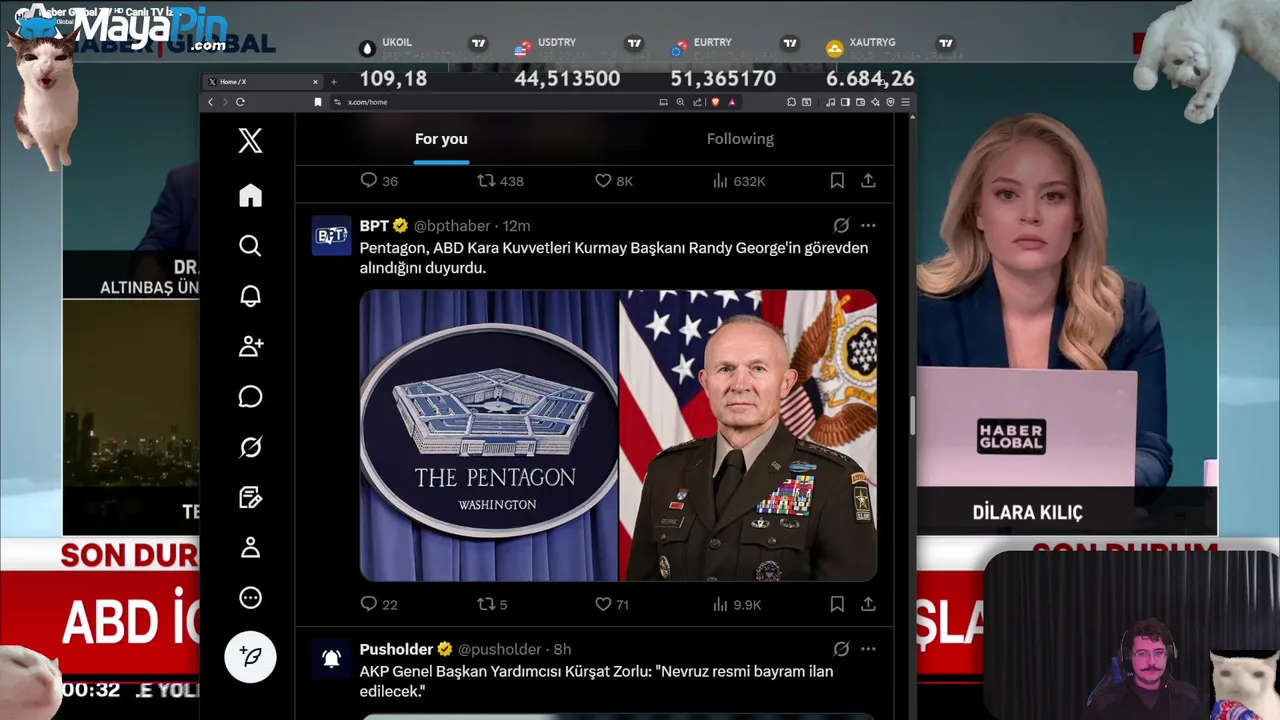
Task: Switch to the Following tab
Action: tap(740, 139)
